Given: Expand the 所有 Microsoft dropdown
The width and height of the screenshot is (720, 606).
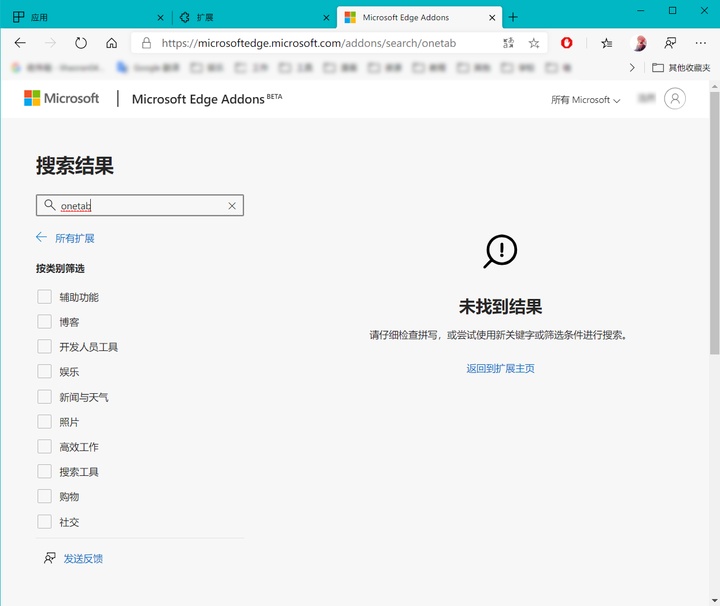Looking at the screenshot, I should 585,100.
